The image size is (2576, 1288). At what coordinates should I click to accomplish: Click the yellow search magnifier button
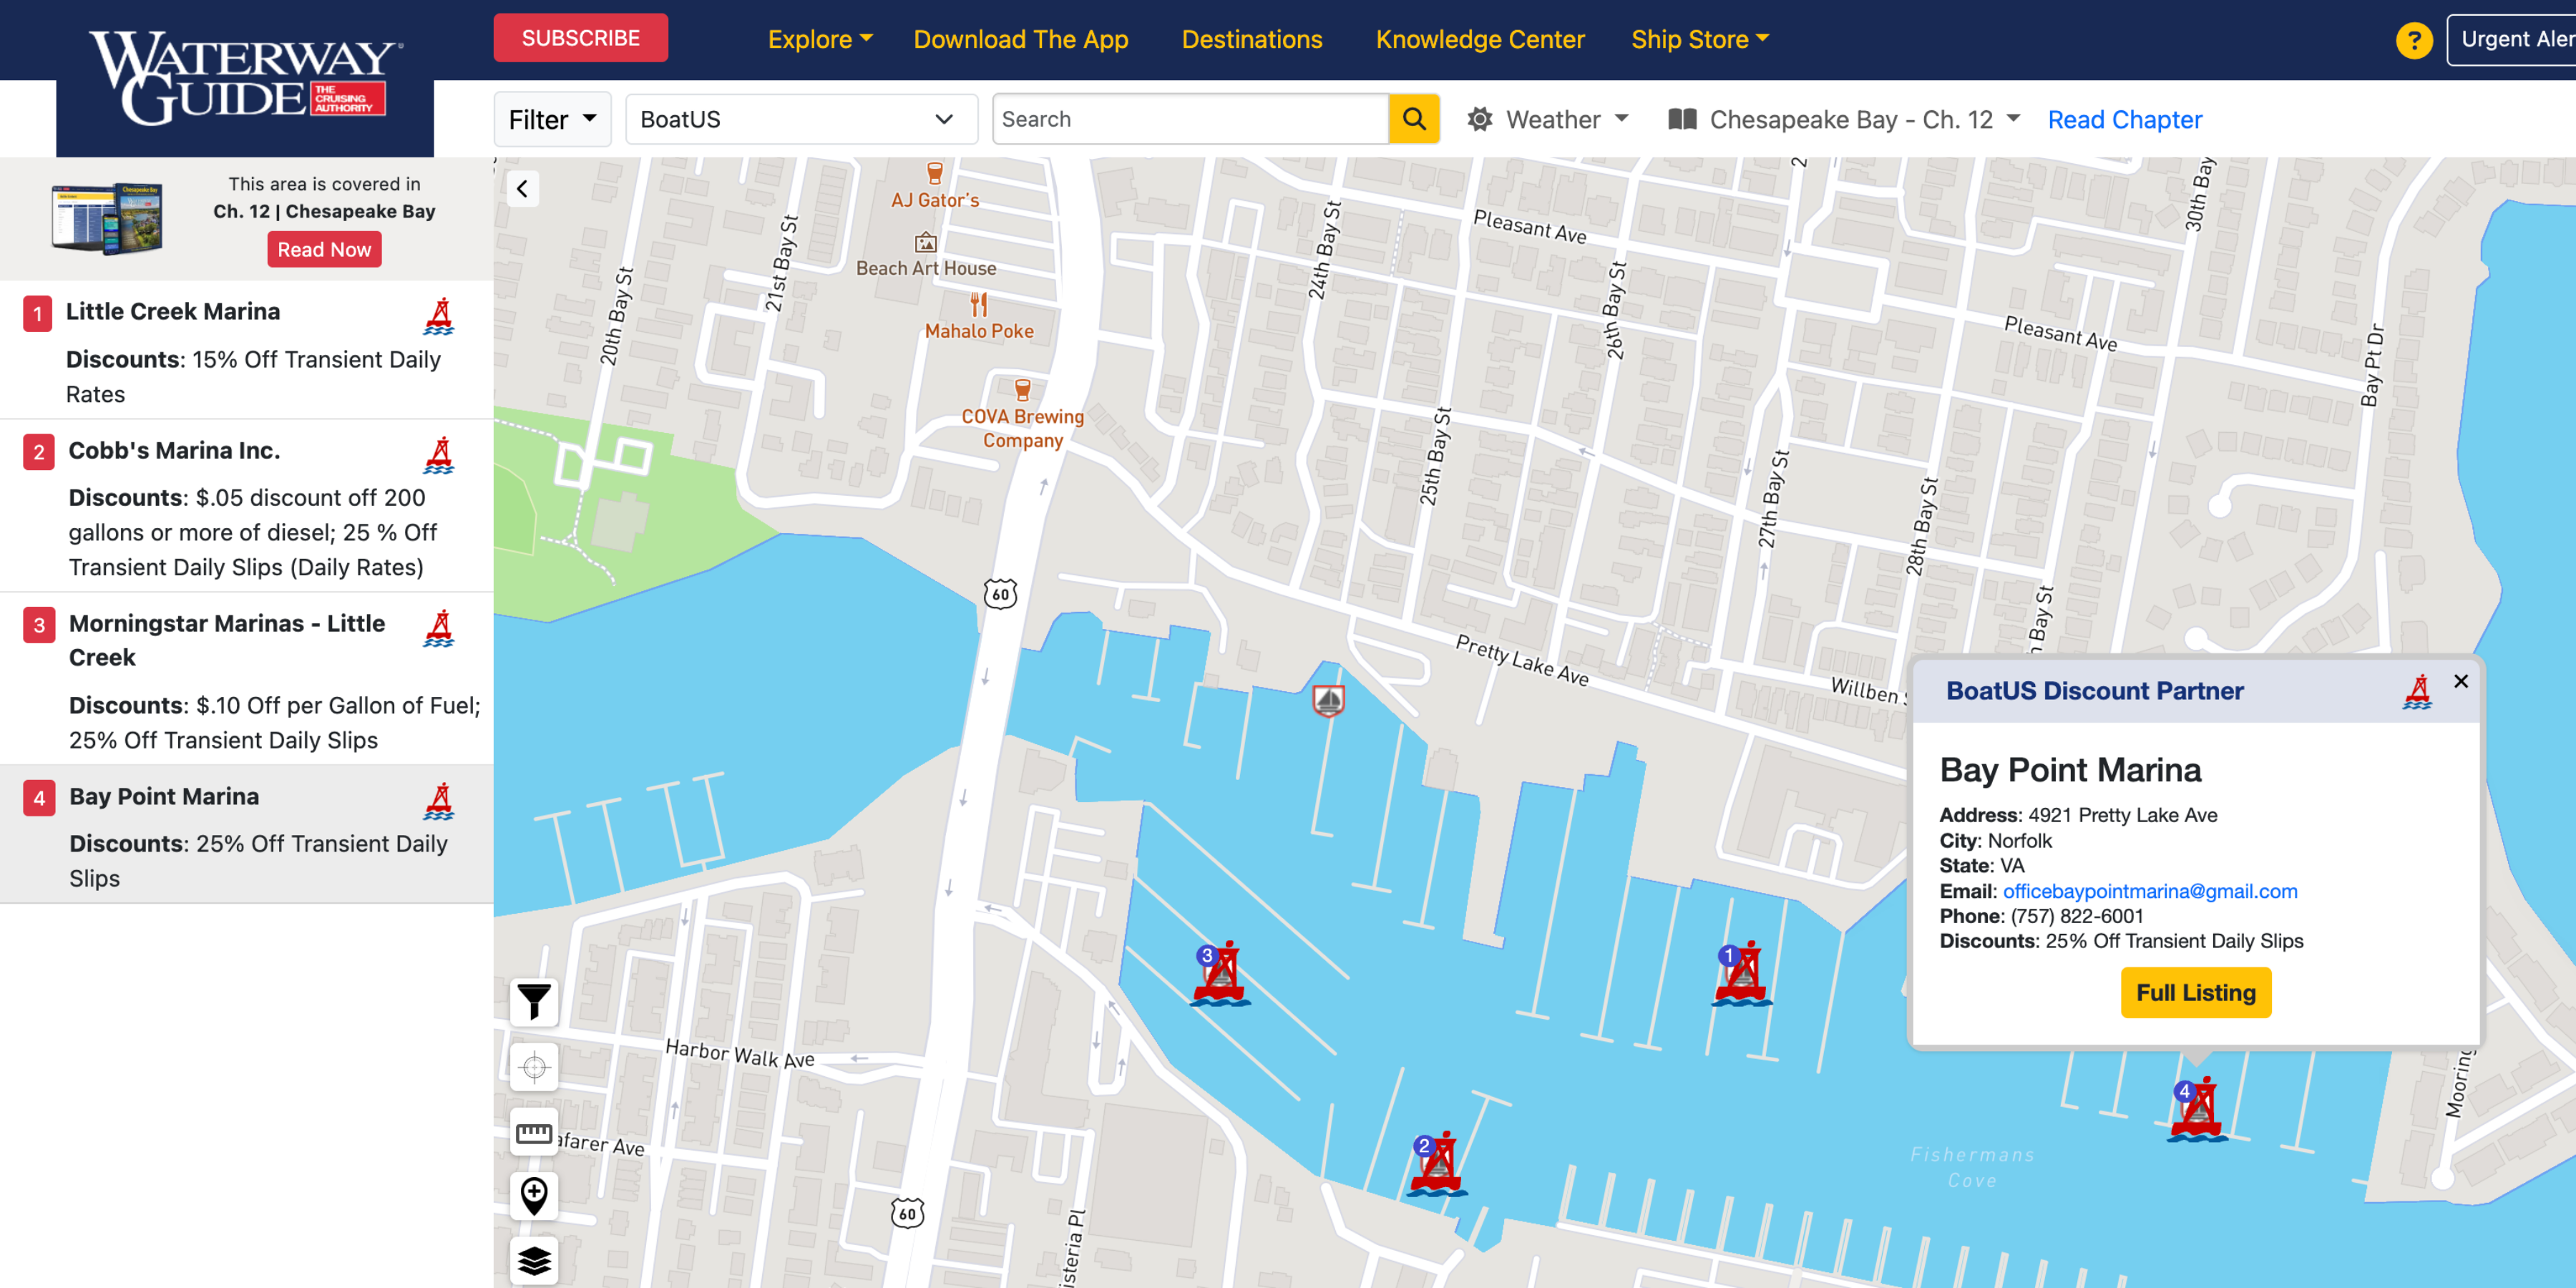[1414, 119]
